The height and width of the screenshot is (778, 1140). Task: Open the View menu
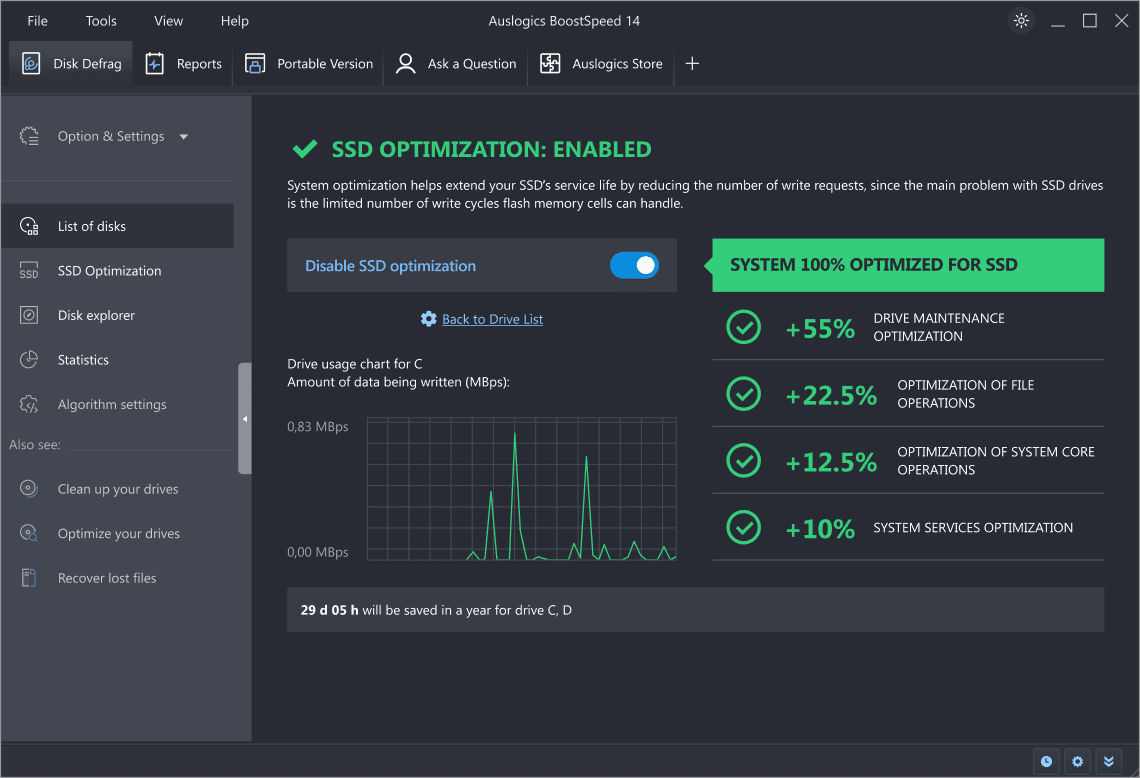(168, 20)
